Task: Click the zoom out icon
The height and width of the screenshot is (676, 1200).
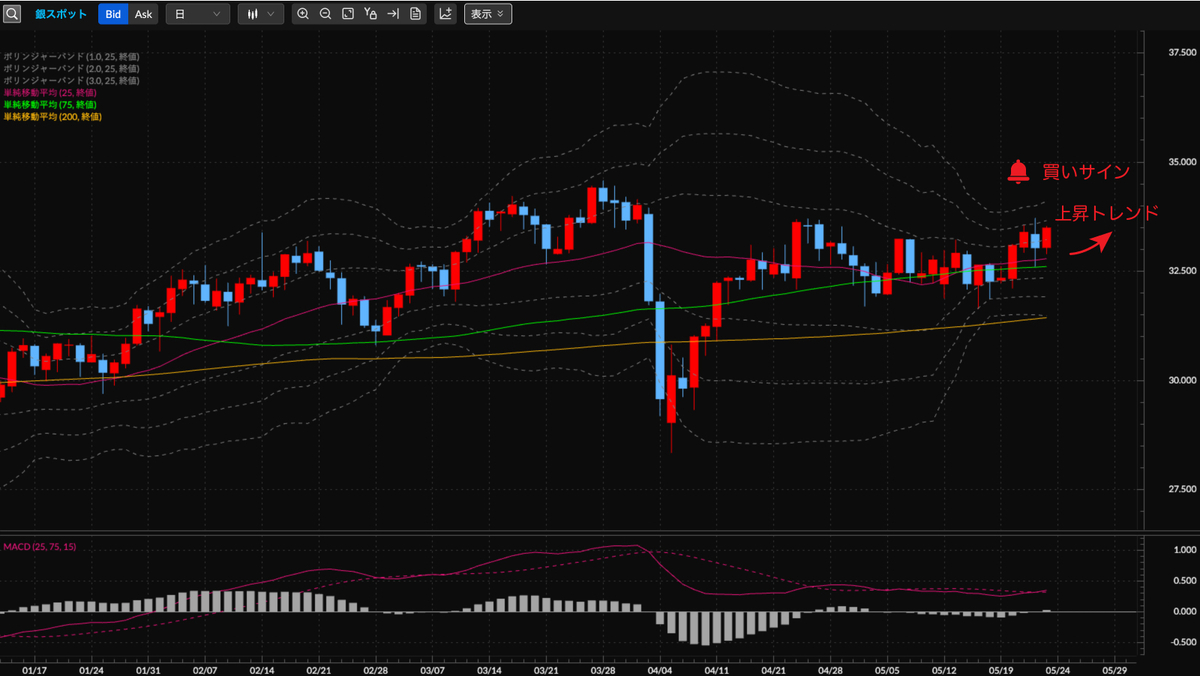Action: (x=325, y=14)
